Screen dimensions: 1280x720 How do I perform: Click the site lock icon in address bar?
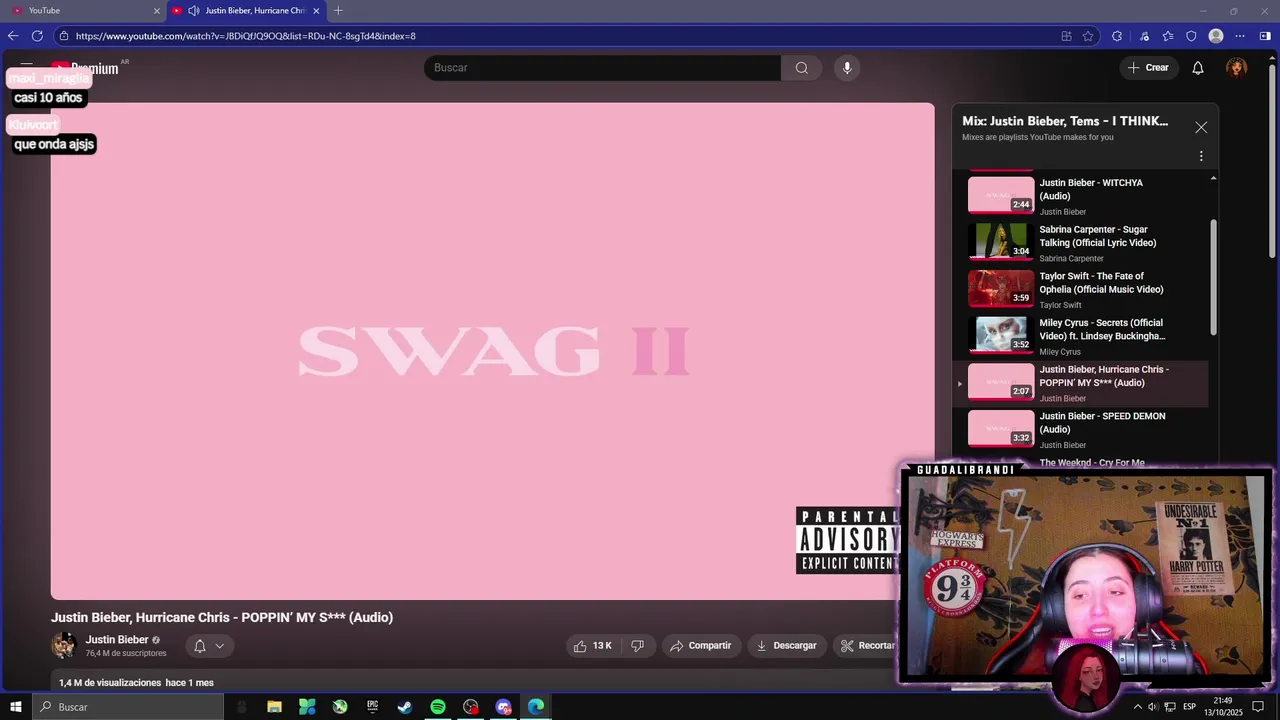[x=64, y=36]
